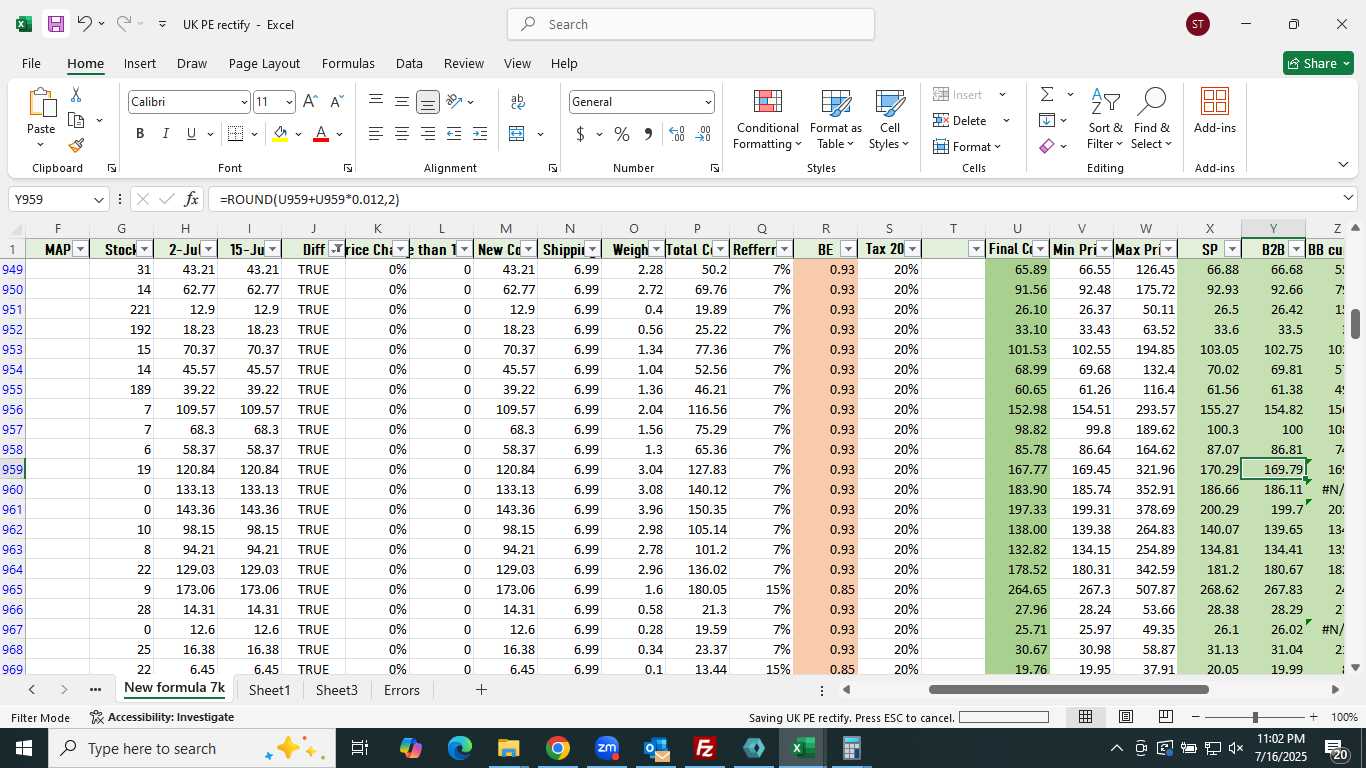Screen dimensions: 1366x768
Task: Click Accessibility: Investigate in status bar
Action: click(x=162, y=717)
